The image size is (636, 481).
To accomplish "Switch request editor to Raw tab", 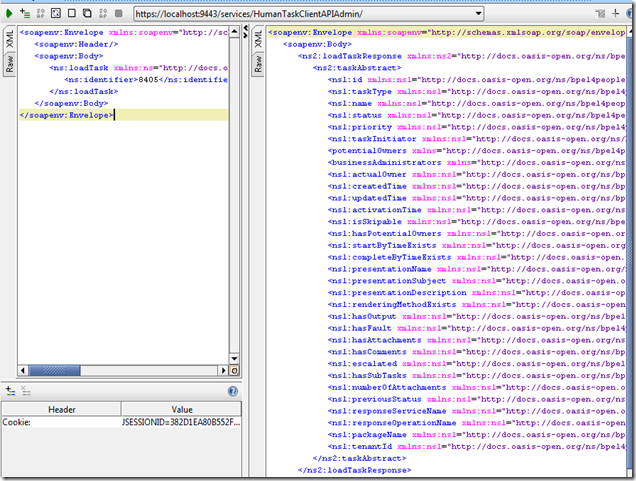I will 9,64.
